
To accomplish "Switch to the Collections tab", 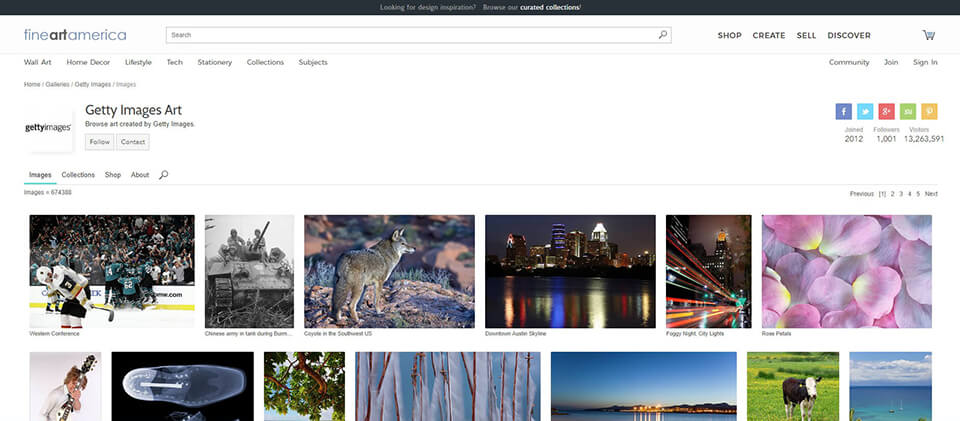I will pos(78,175).
